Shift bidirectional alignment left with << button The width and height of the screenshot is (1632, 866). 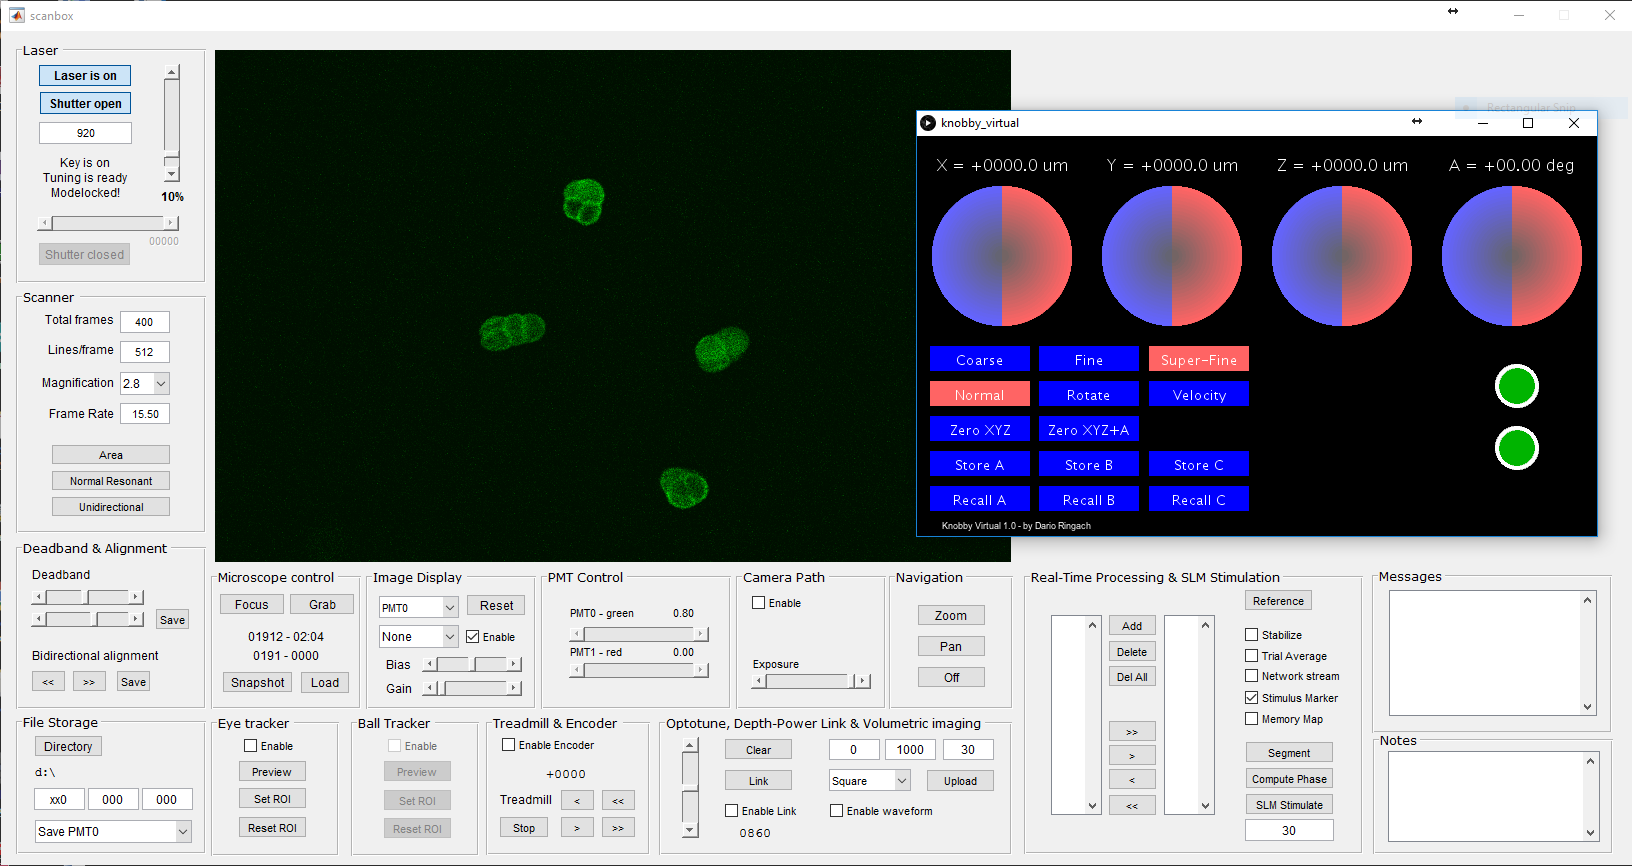tap(48, 682)
